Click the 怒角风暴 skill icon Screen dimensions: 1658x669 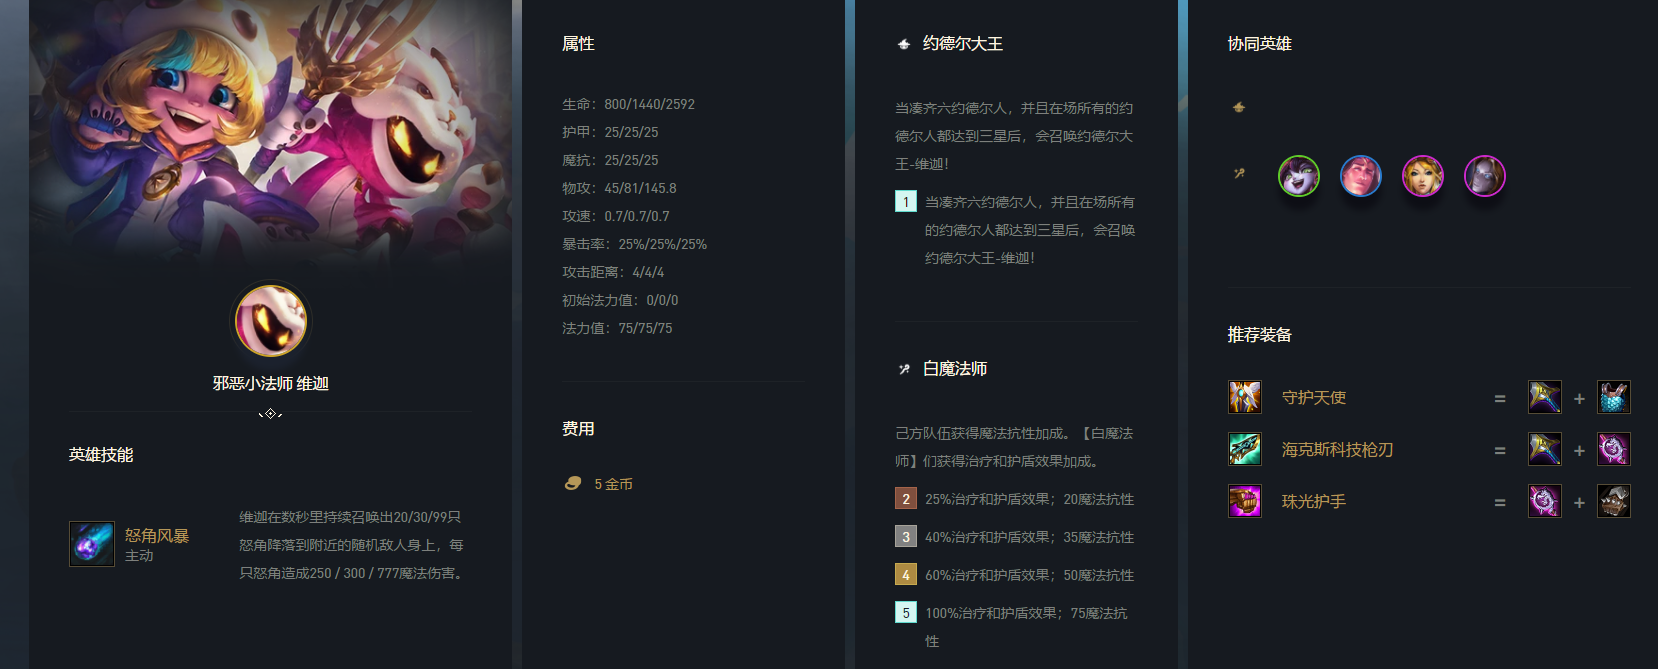pos(92,544)
